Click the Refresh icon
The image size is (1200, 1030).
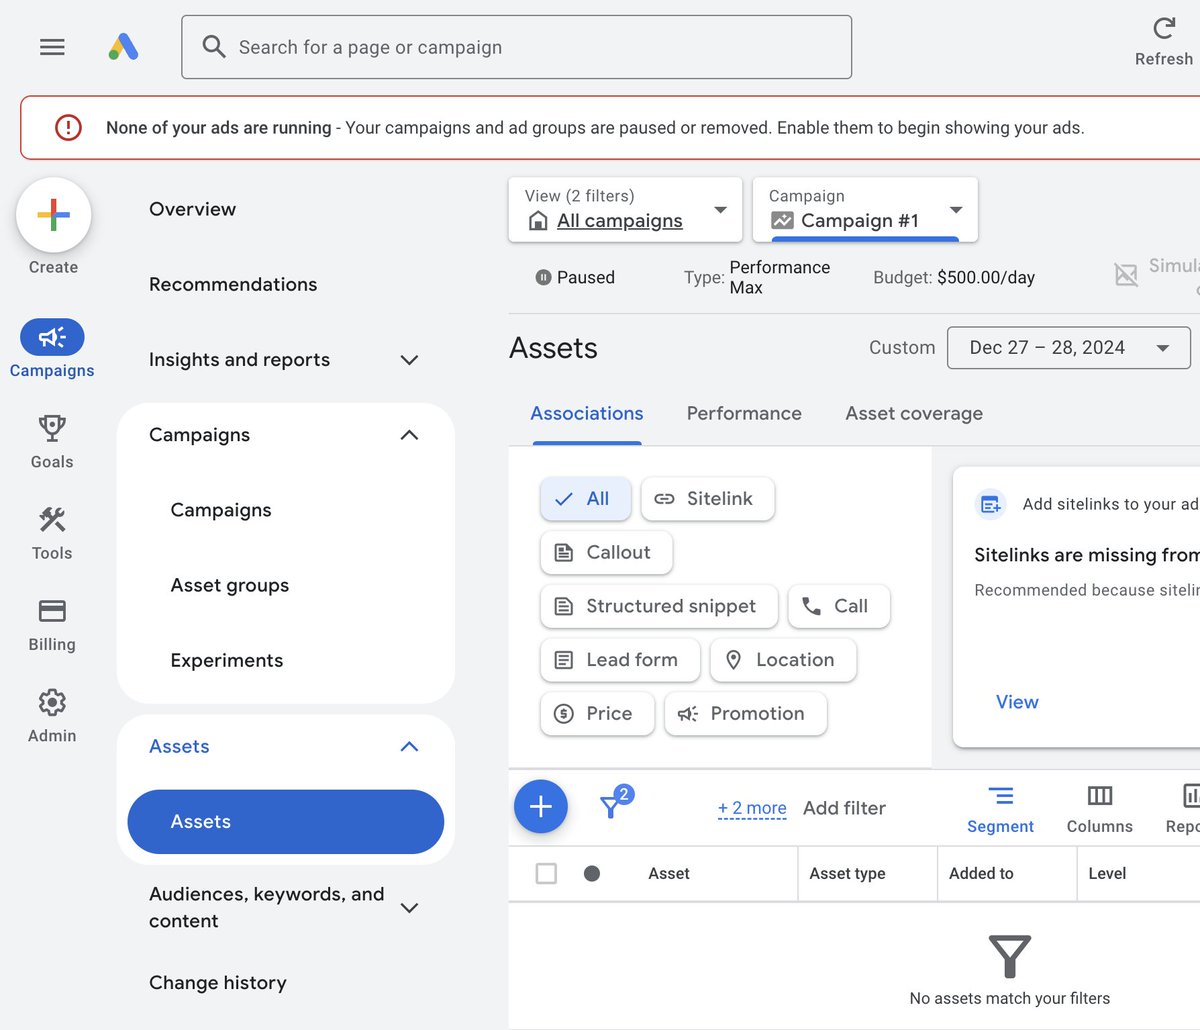pos(1164,28)
